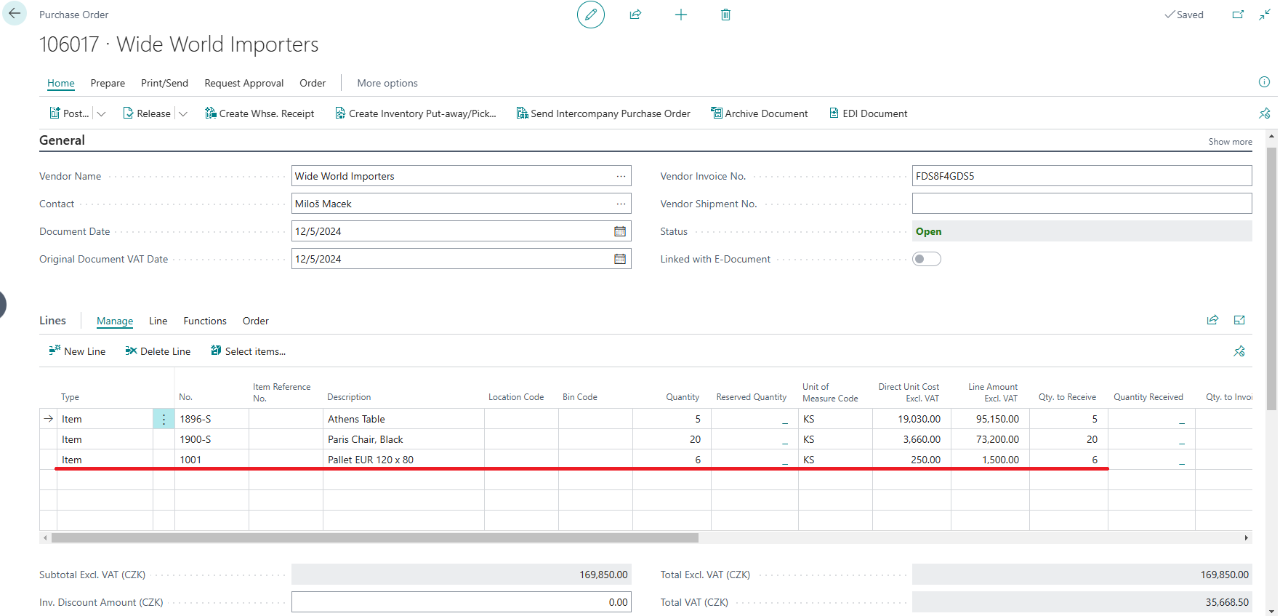Open the Request Approval menu
The height and width of the screenshot is (616, 1280).
click(244, 83)
